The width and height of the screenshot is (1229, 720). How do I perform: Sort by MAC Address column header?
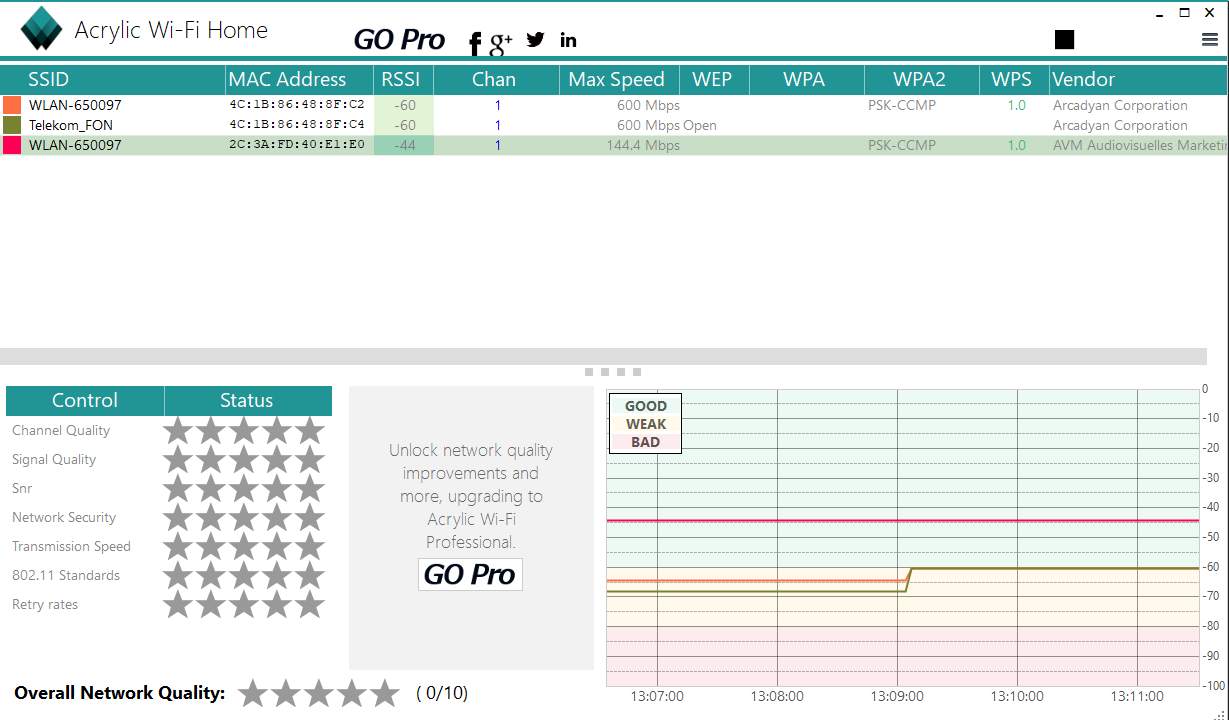click(300, 80)
